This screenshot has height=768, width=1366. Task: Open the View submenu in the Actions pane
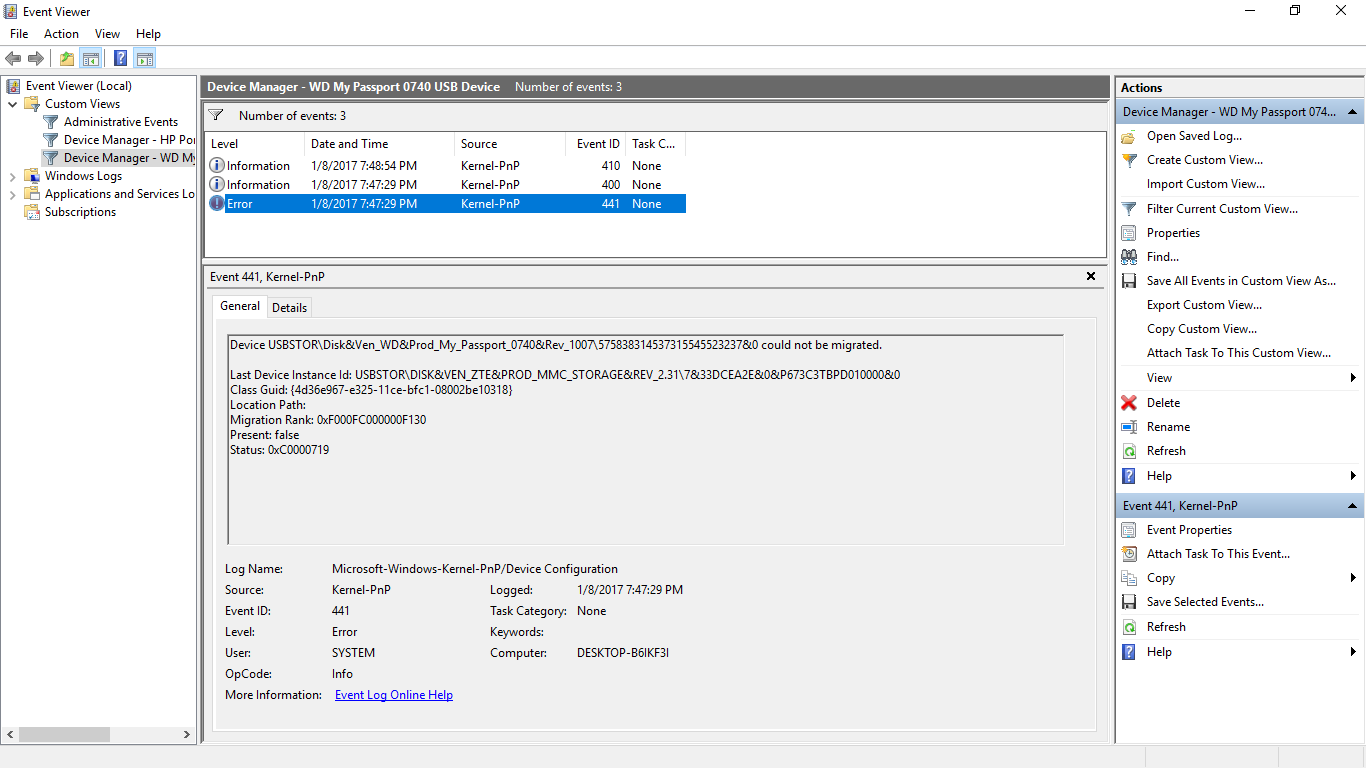click(x=1158, y=377)
